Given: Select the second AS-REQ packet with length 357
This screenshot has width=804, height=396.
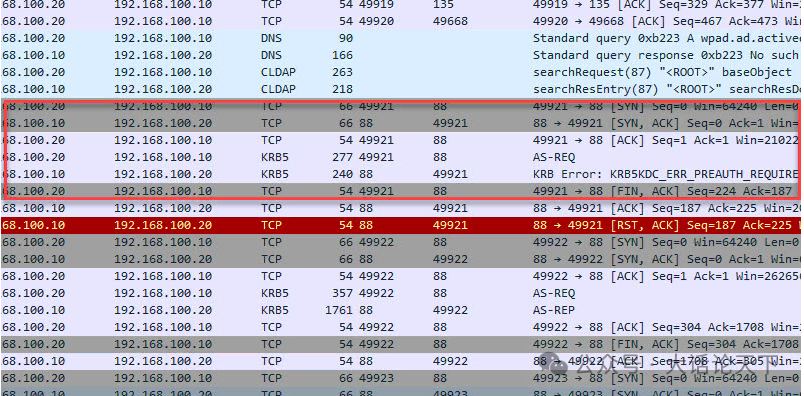Looking at the screenshot, I should [x=402, y=293].
